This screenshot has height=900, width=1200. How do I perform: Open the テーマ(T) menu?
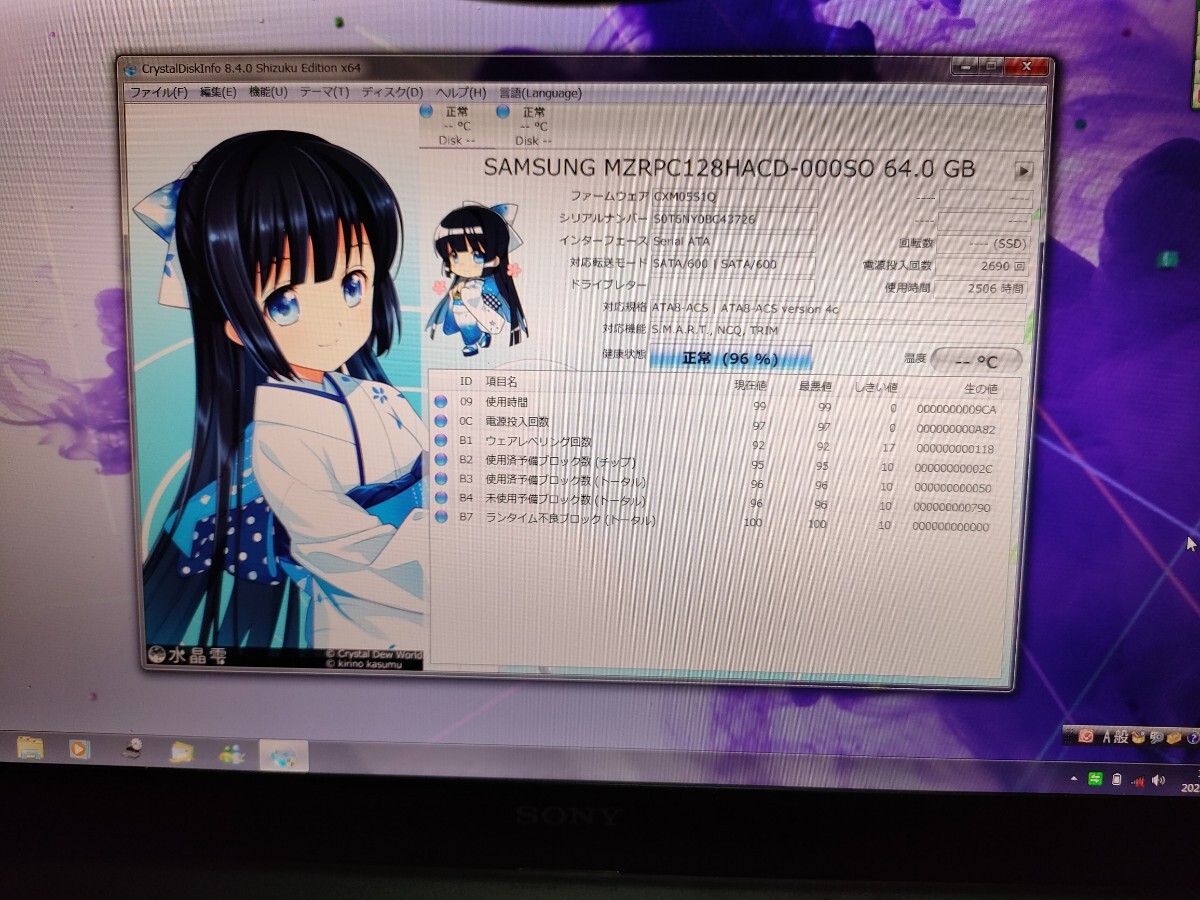[x=324, y=92]
